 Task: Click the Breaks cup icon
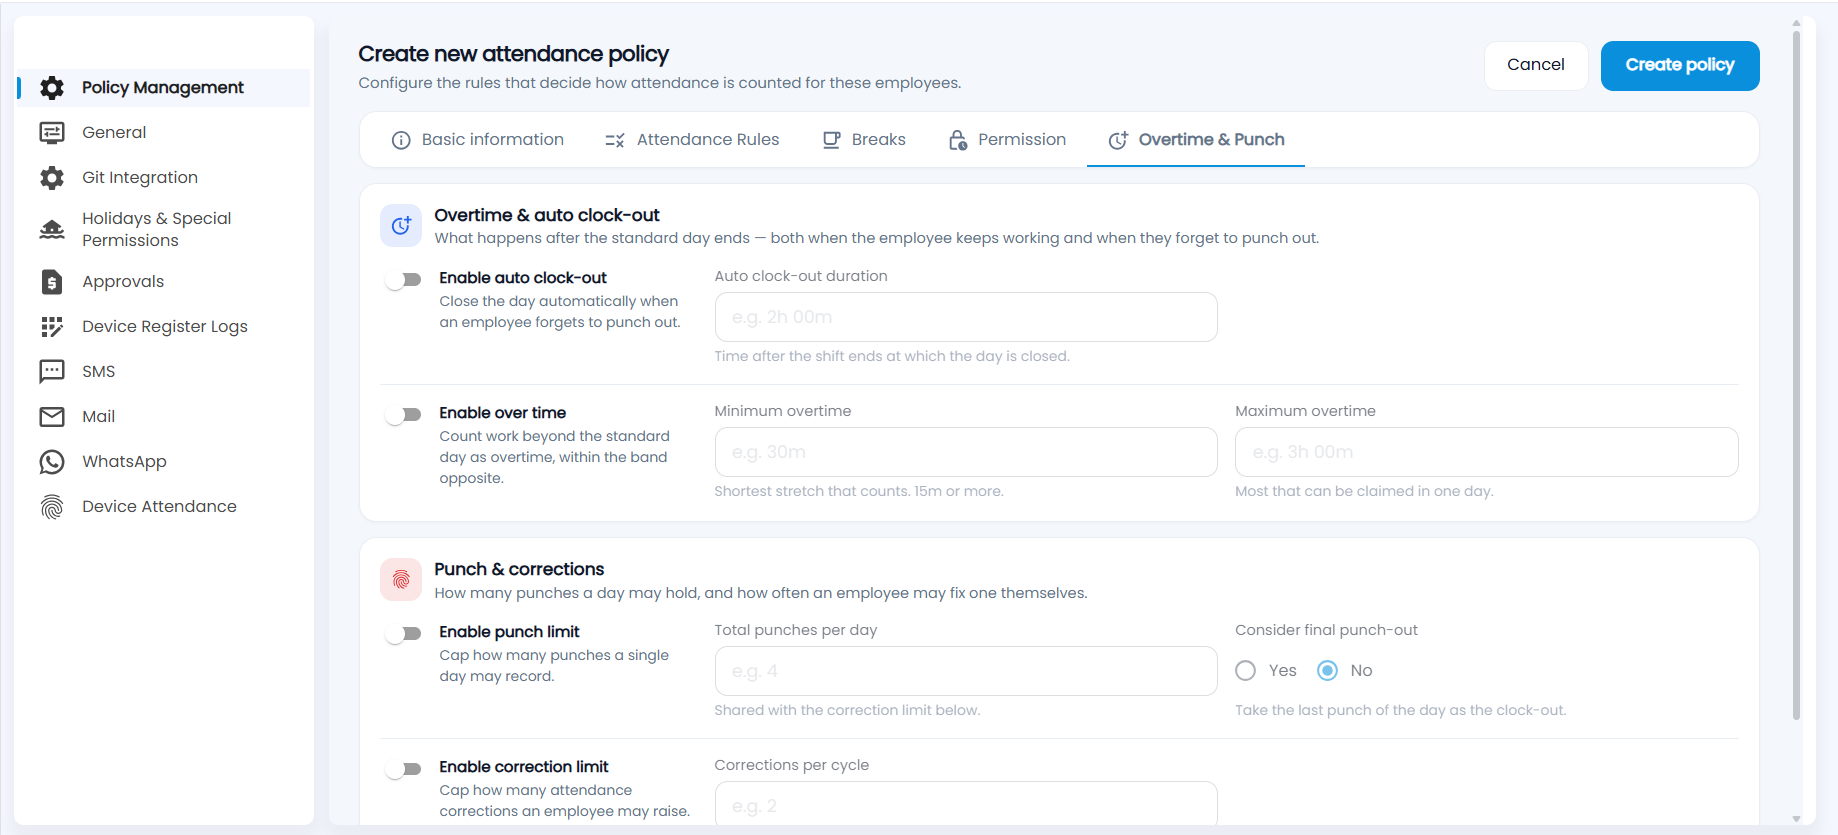pos(831,140)
